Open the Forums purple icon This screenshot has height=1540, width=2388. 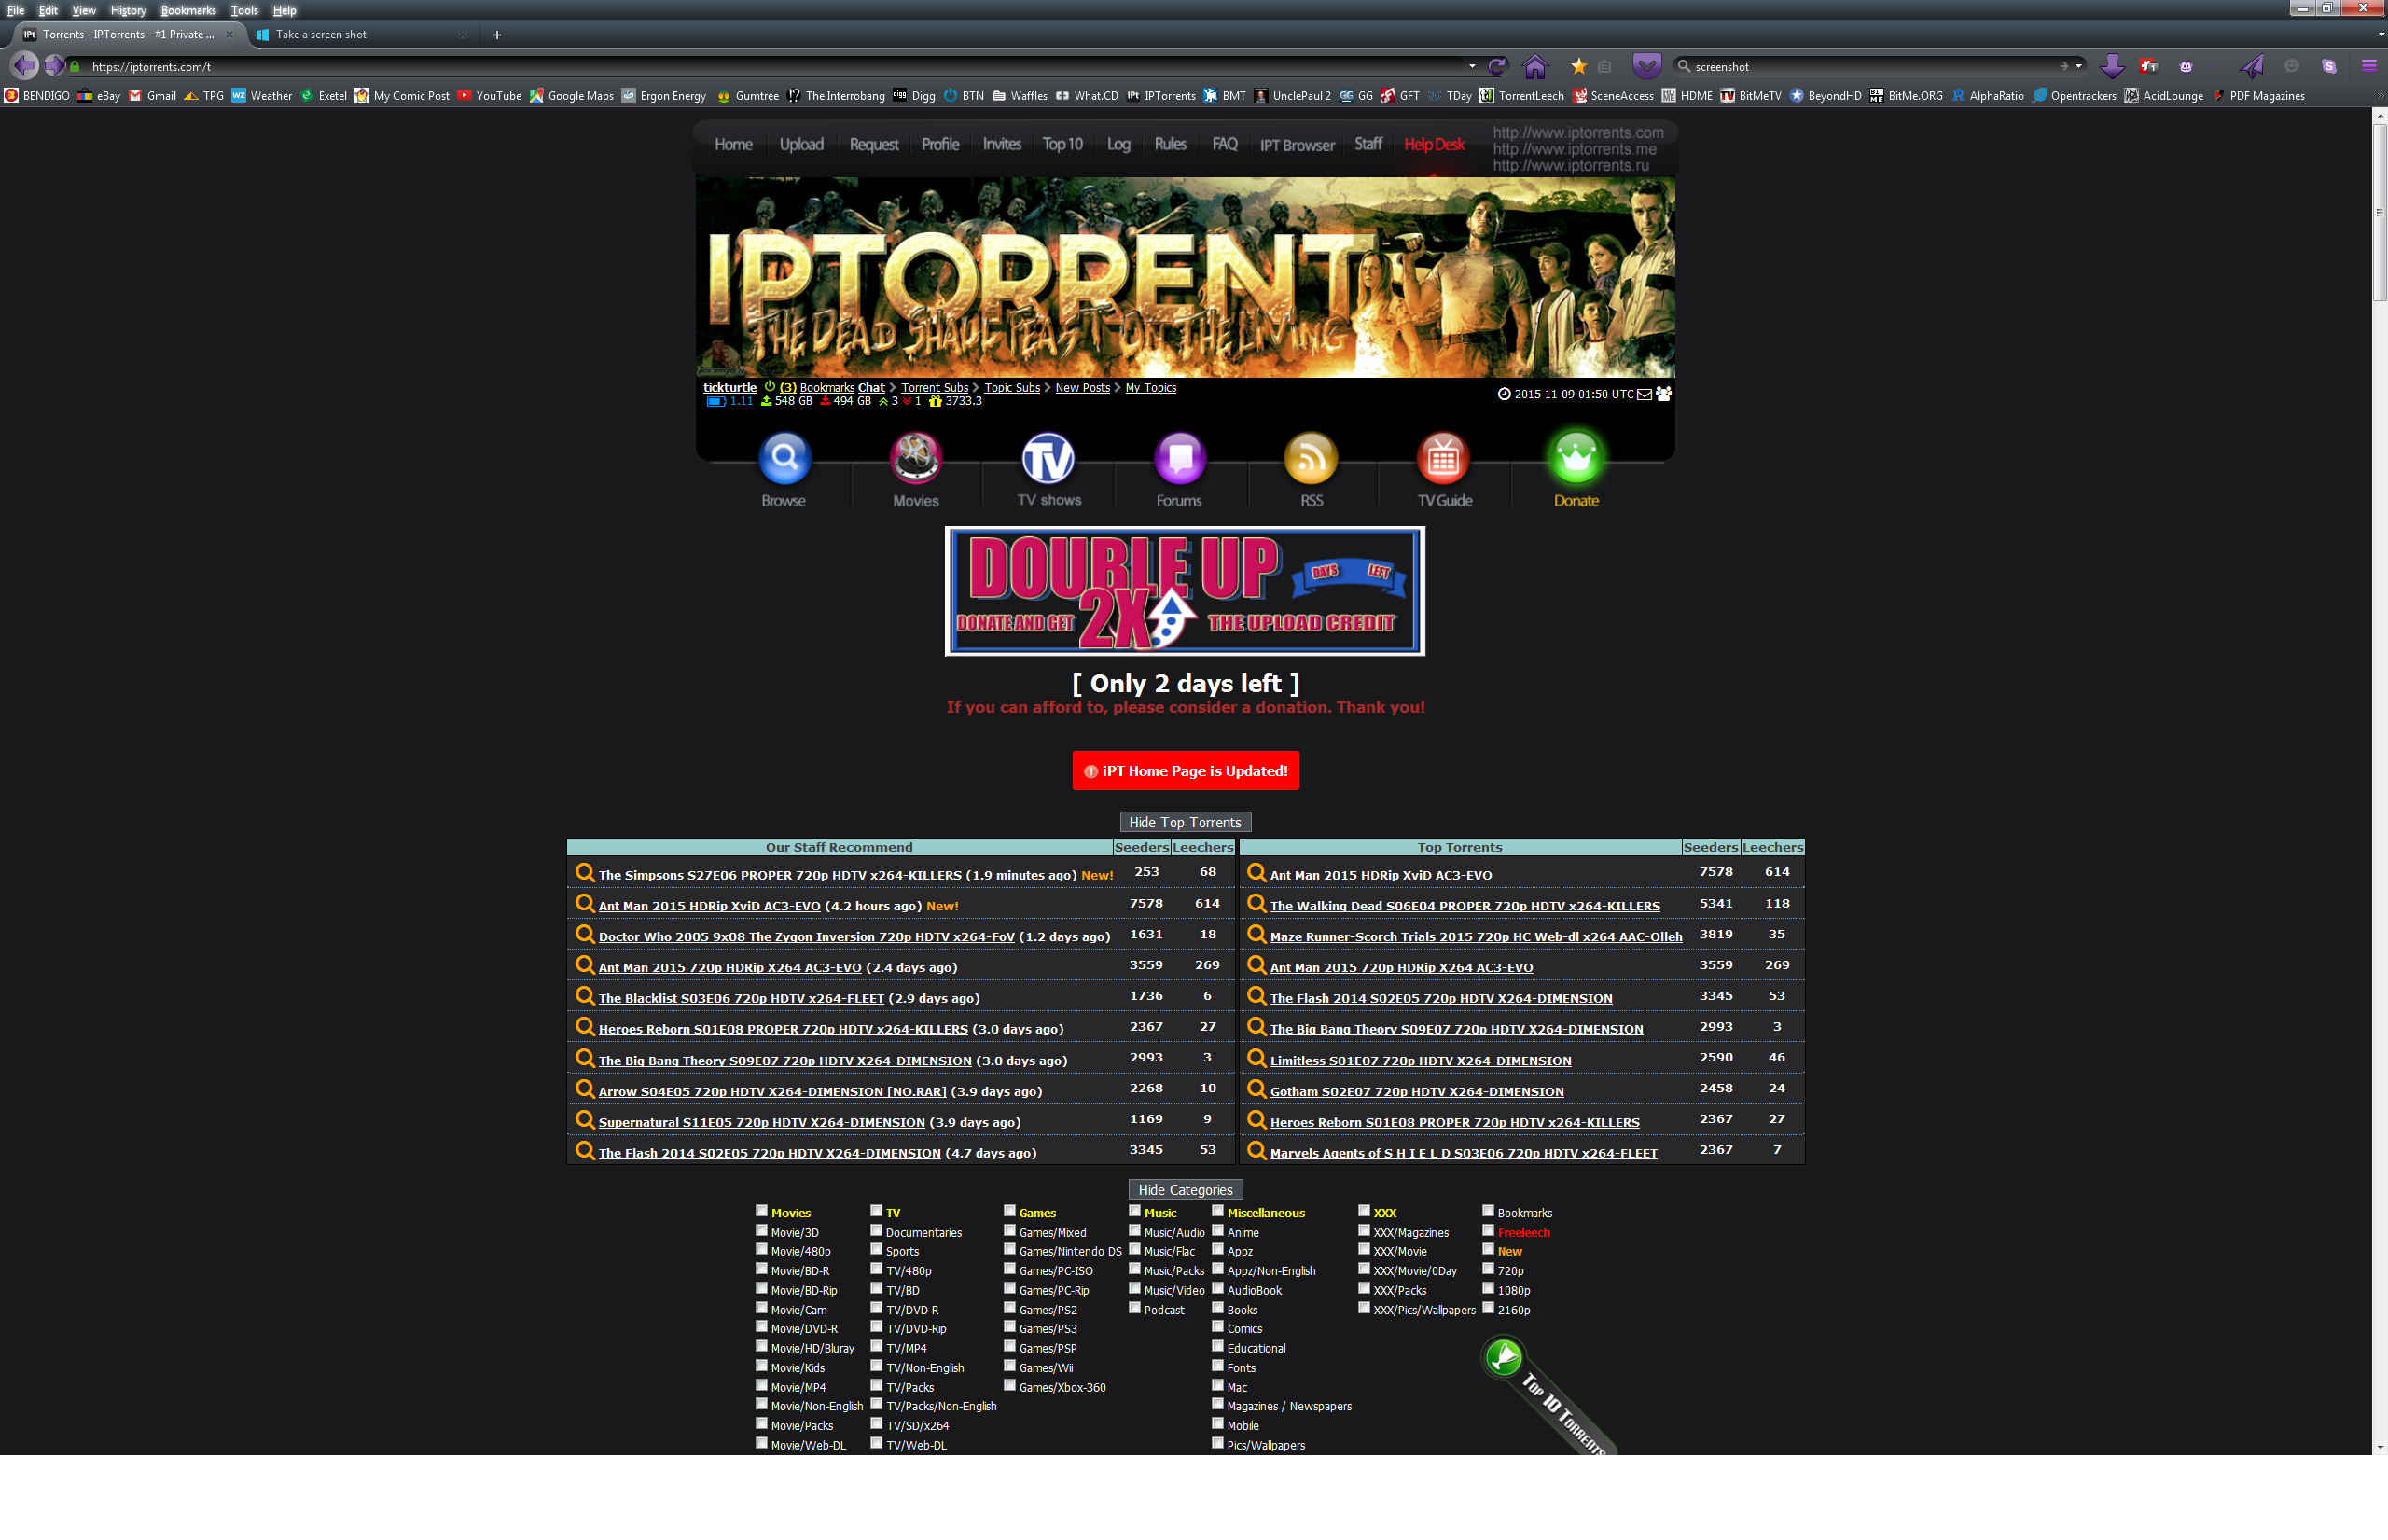click(1180, 459)
